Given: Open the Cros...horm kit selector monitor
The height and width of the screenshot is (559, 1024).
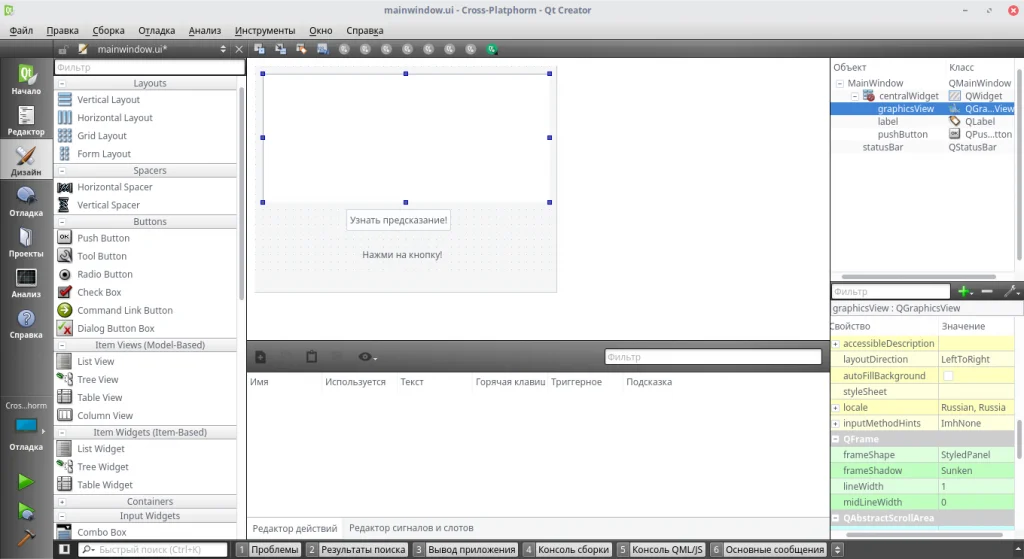Looking at the screenshot, I should (x=26, y=425).
